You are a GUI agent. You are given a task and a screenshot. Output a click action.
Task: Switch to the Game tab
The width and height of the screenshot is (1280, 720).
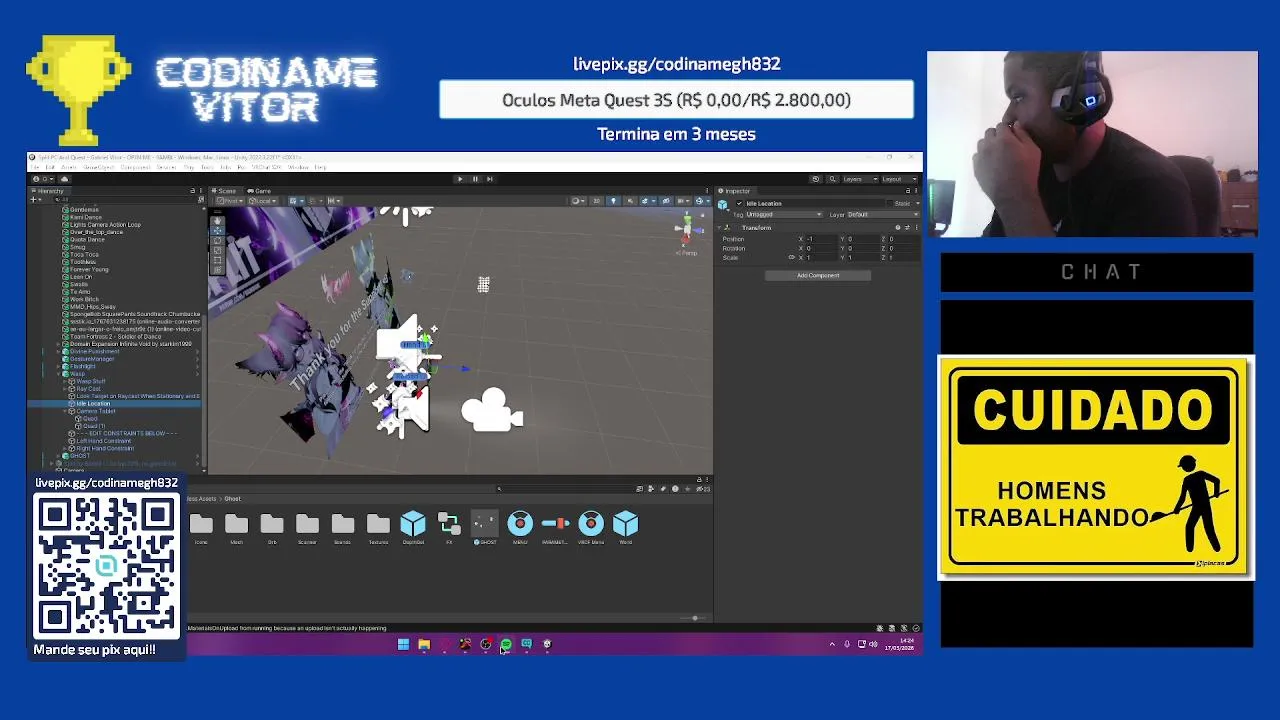coord(259,190)
